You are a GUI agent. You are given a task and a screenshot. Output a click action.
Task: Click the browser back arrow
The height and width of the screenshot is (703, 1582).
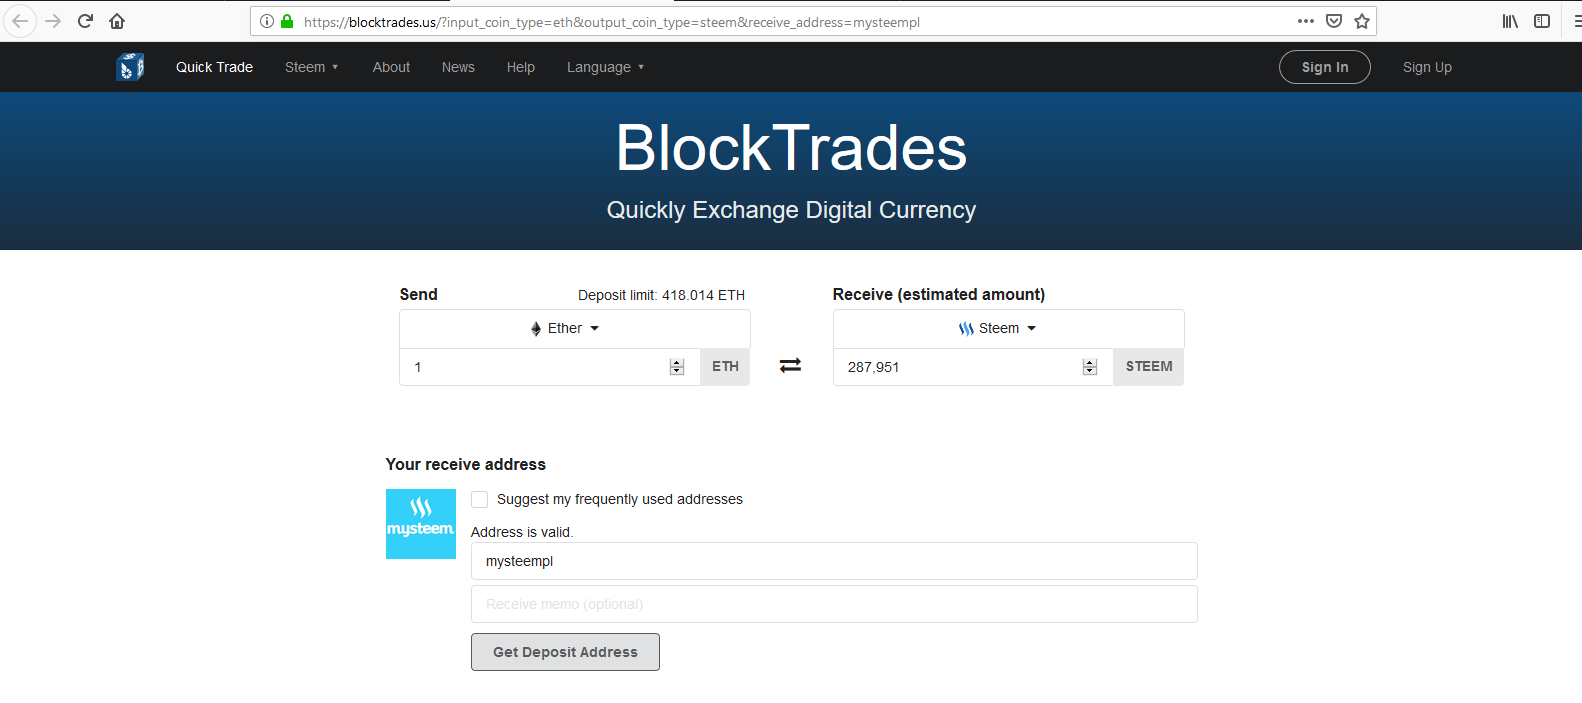click(20, 21)
